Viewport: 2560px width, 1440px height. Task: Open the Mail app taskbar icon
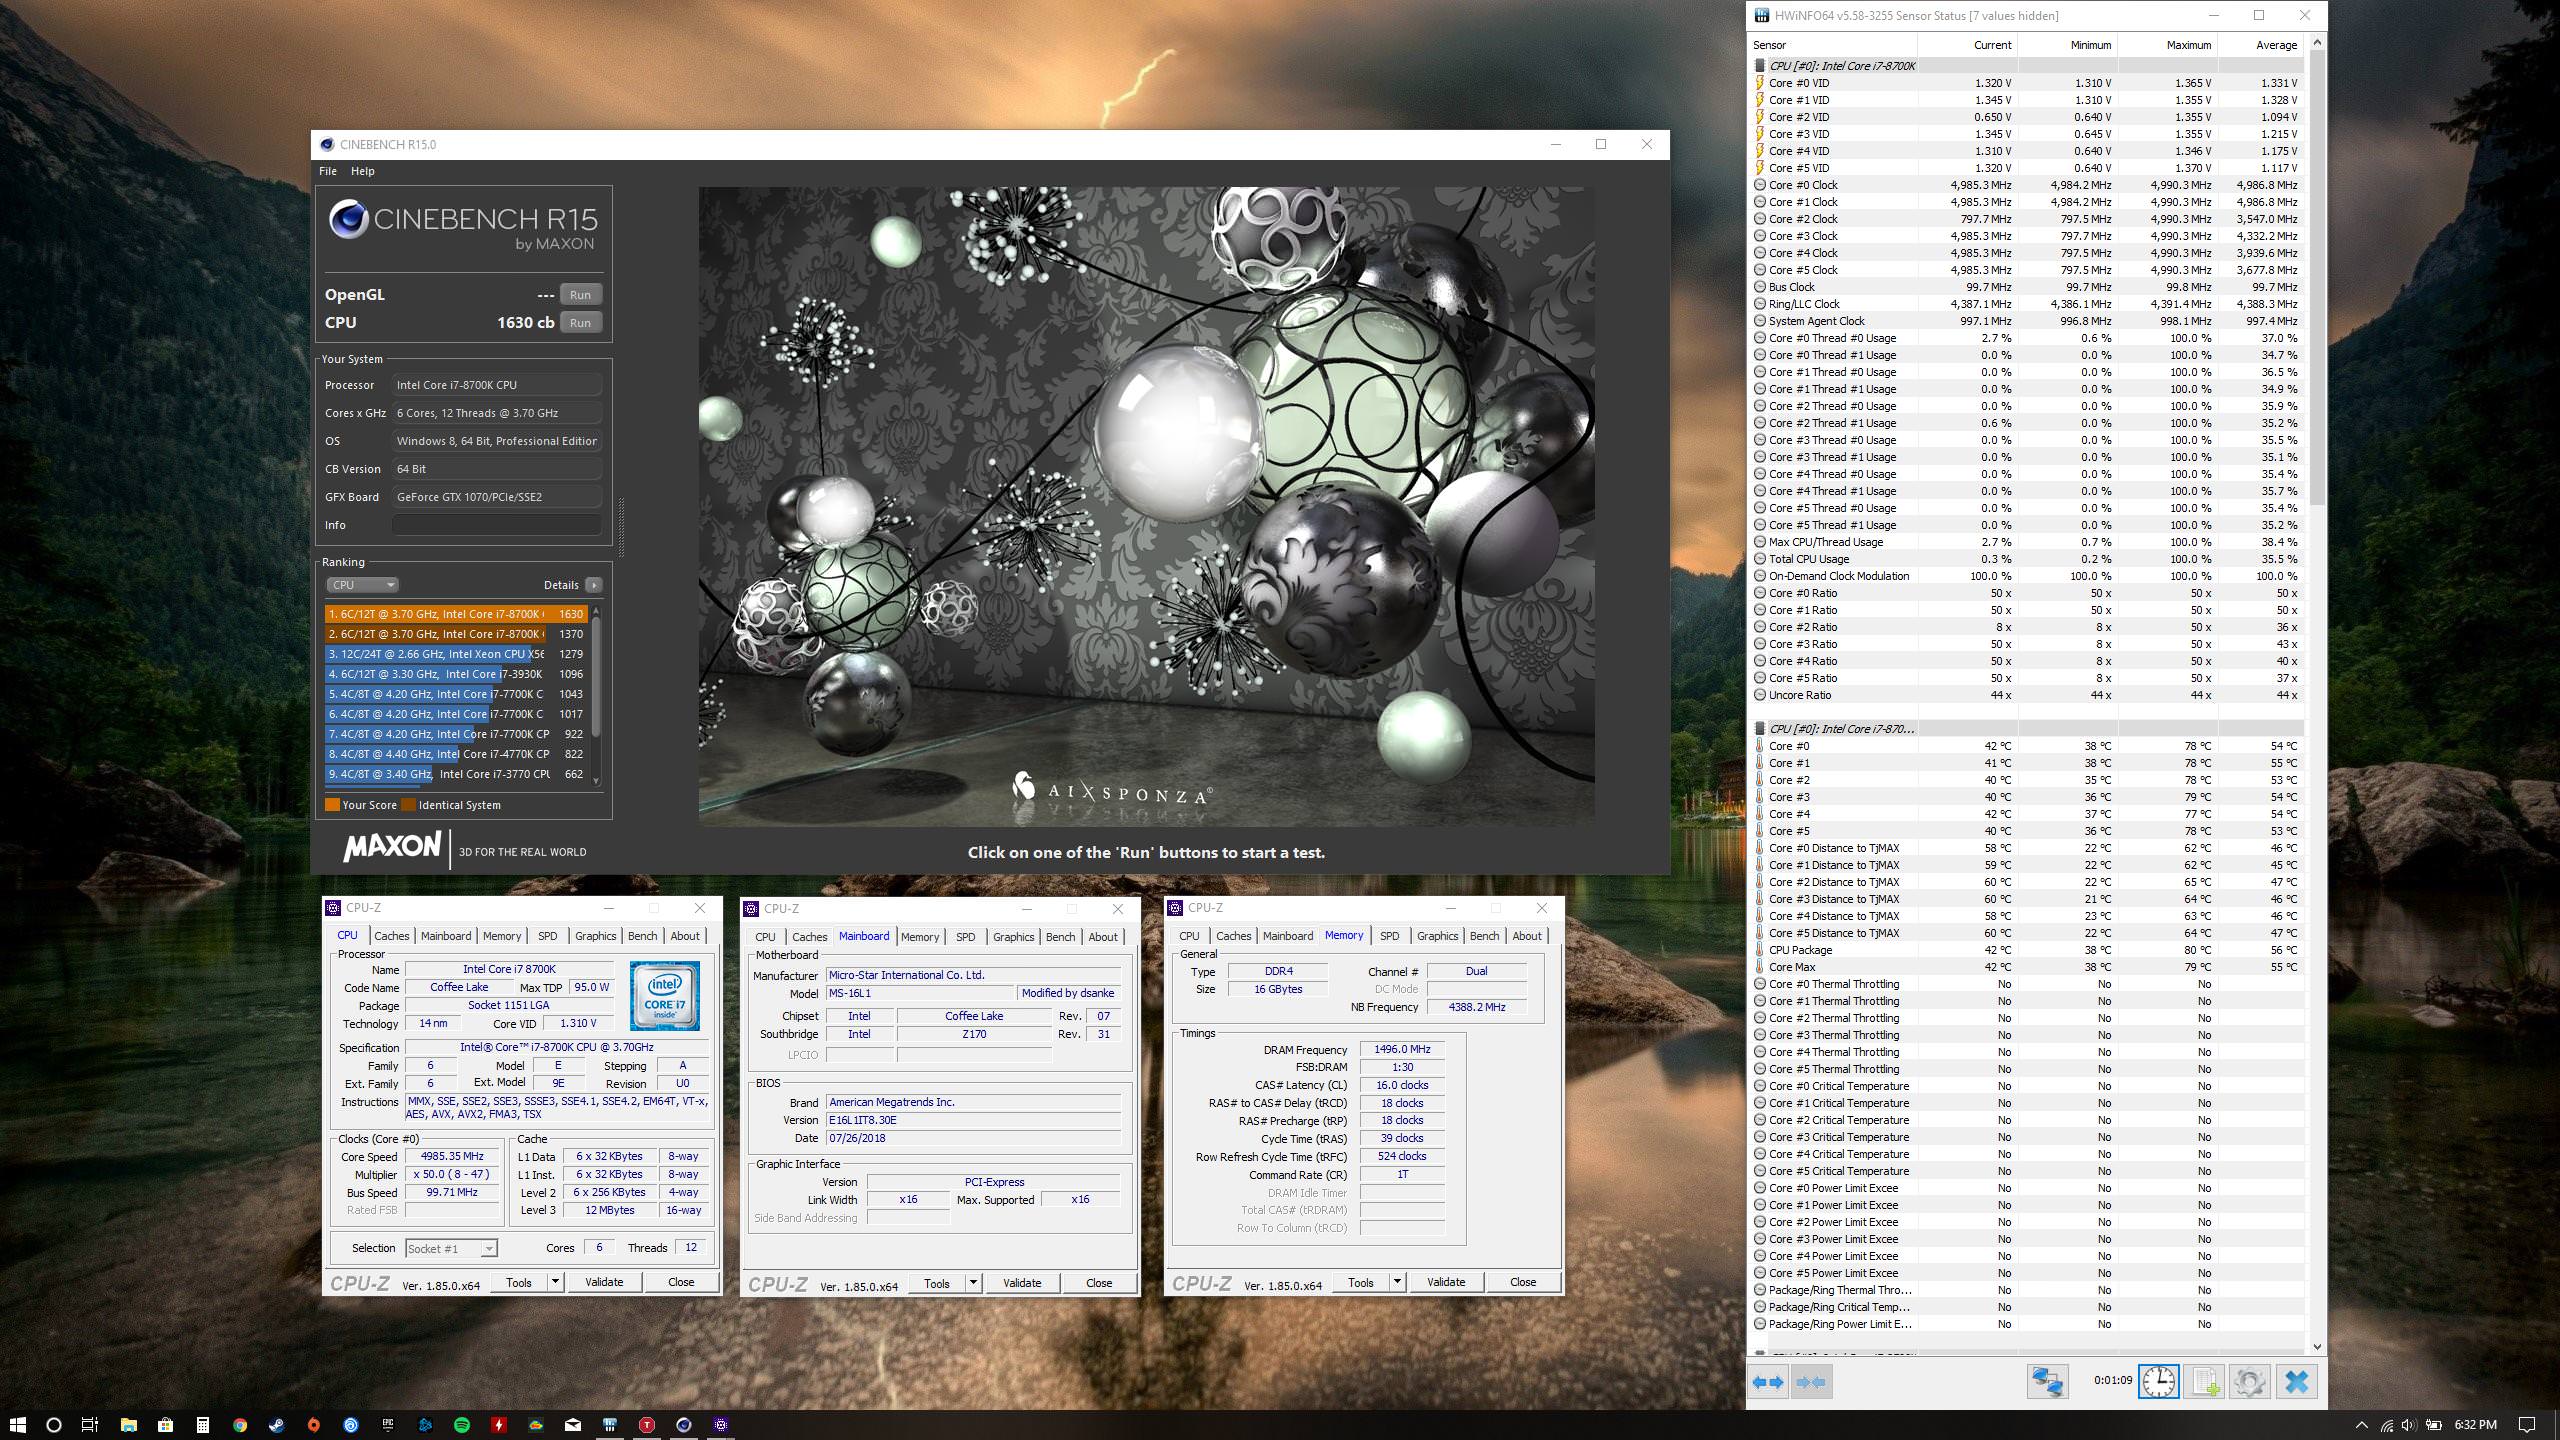[x=572, y=1425]
